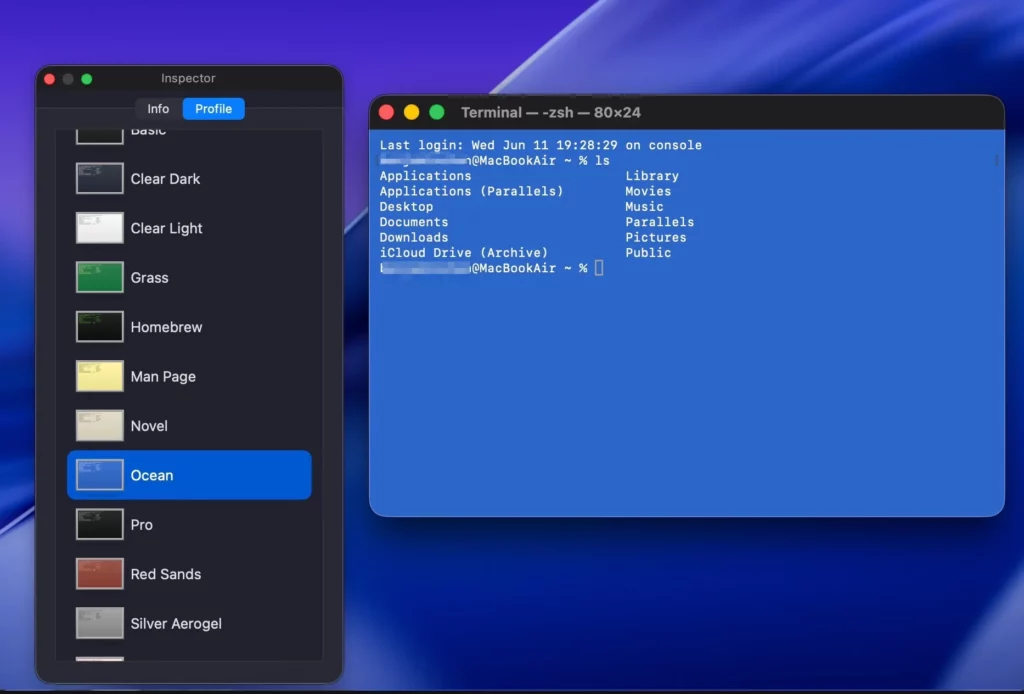This screenshot has width=1024, height=694.
Task: Click the Homebrew profile name
Action: tap(167, 327)
